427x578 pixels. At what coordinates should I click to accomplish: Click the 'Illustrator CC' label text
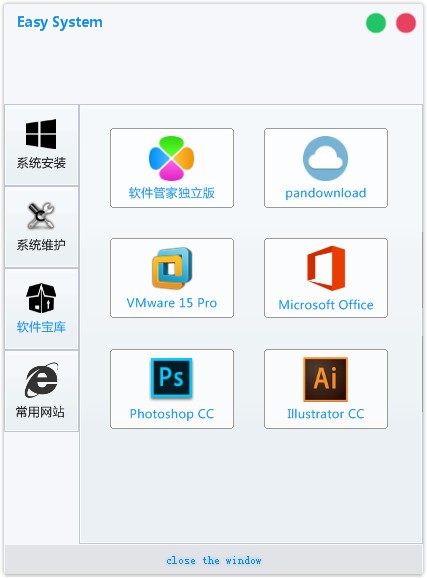point(326,414)
